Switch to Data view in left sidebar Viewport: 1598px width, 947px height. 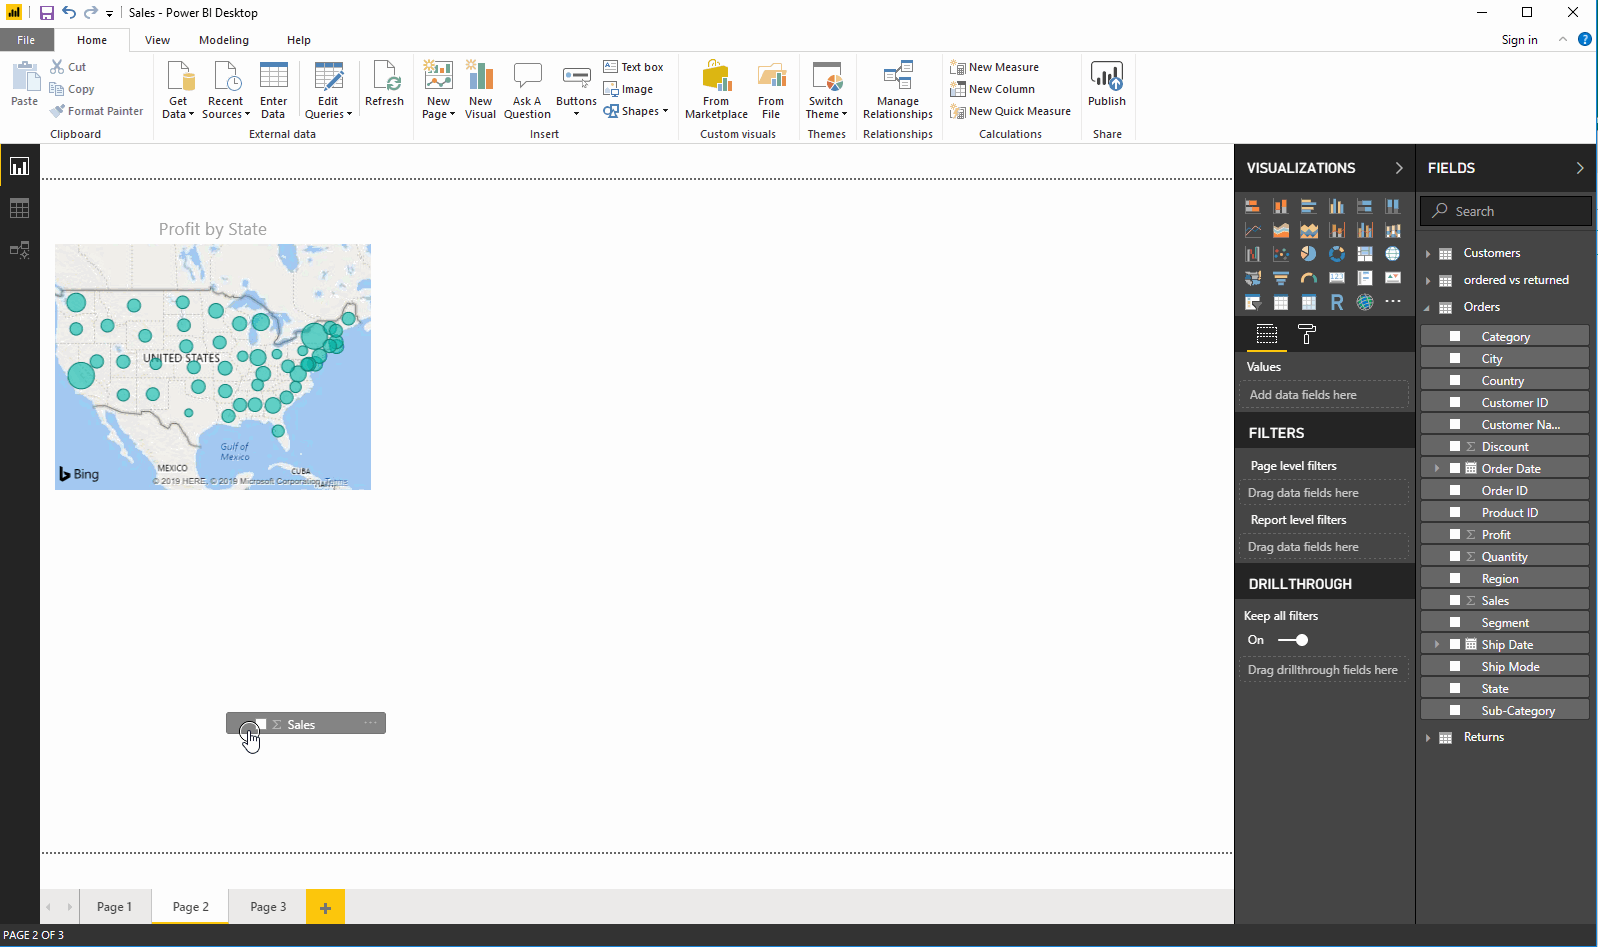19,208
